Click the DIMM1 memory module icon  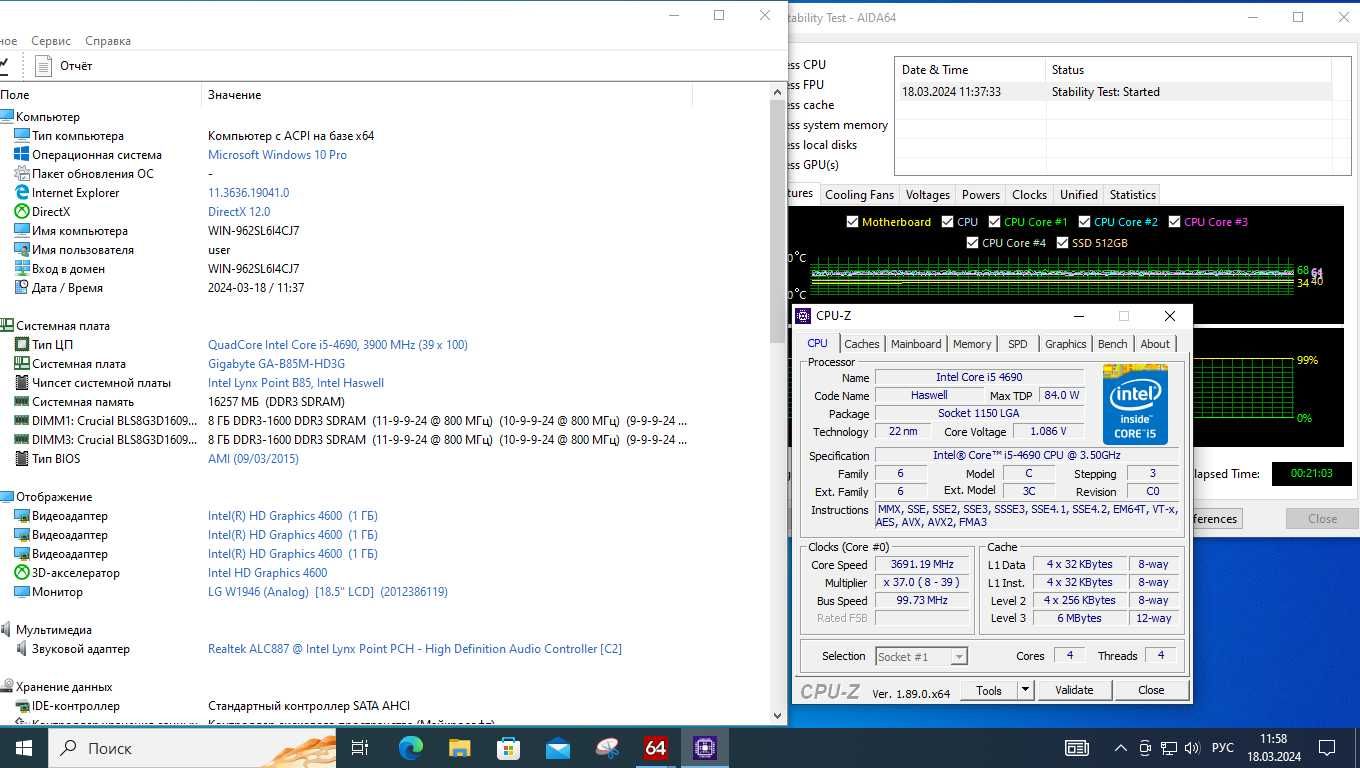(22, 421)
